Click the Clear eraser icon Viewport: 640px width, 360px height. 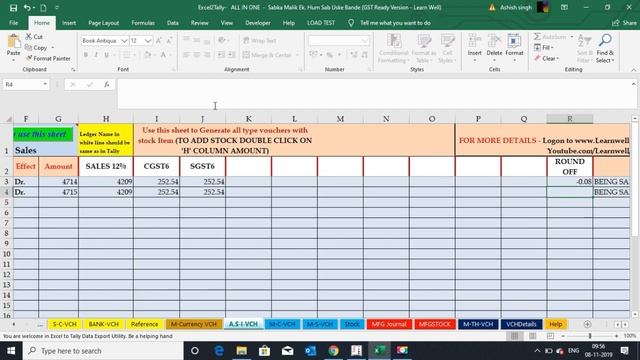coord(538,58)
